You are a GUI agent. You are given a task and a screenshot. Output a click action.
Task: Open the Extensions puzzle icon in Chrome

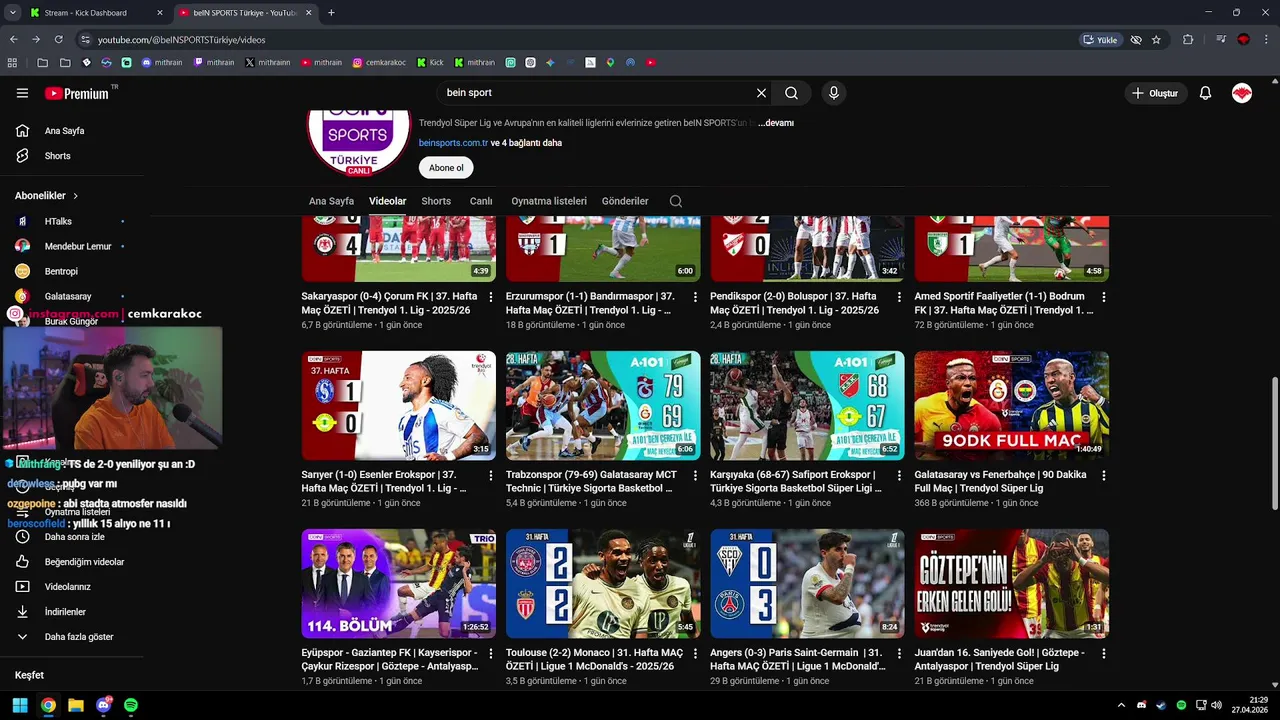[x=1188, y=40]
